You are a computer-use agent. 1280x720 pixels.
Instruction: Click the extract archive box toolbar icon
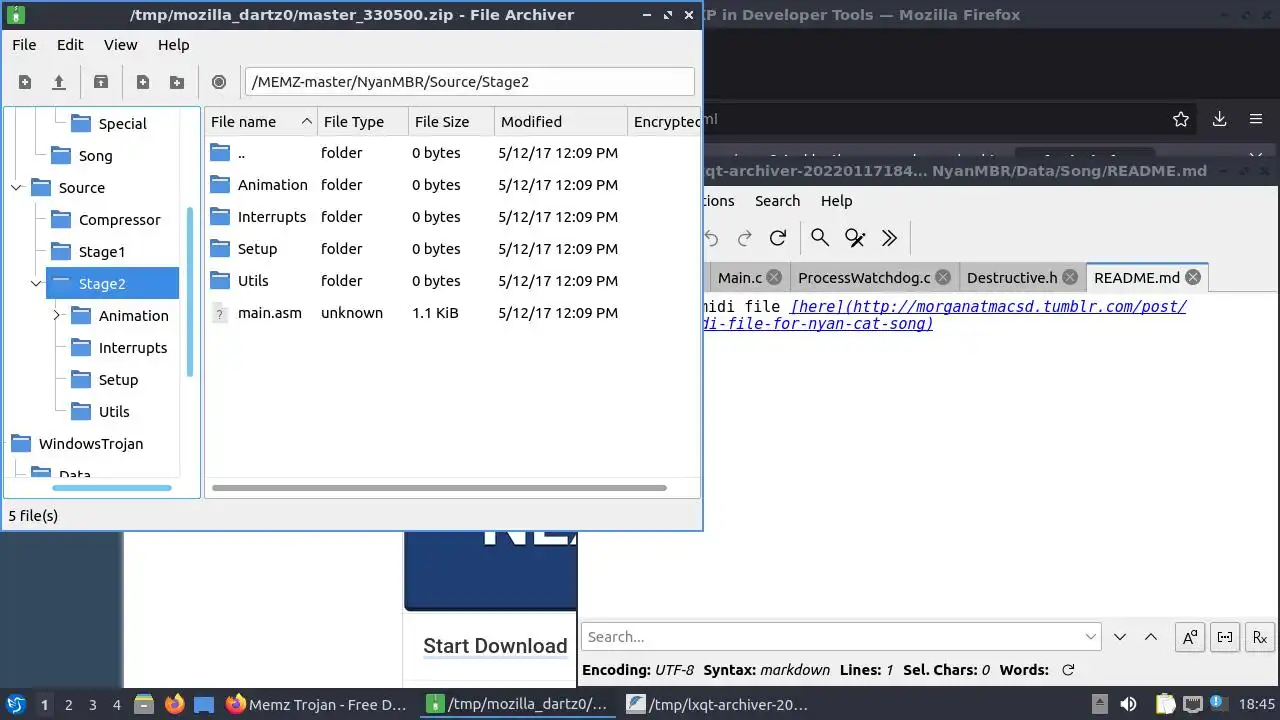pos(101,82)
